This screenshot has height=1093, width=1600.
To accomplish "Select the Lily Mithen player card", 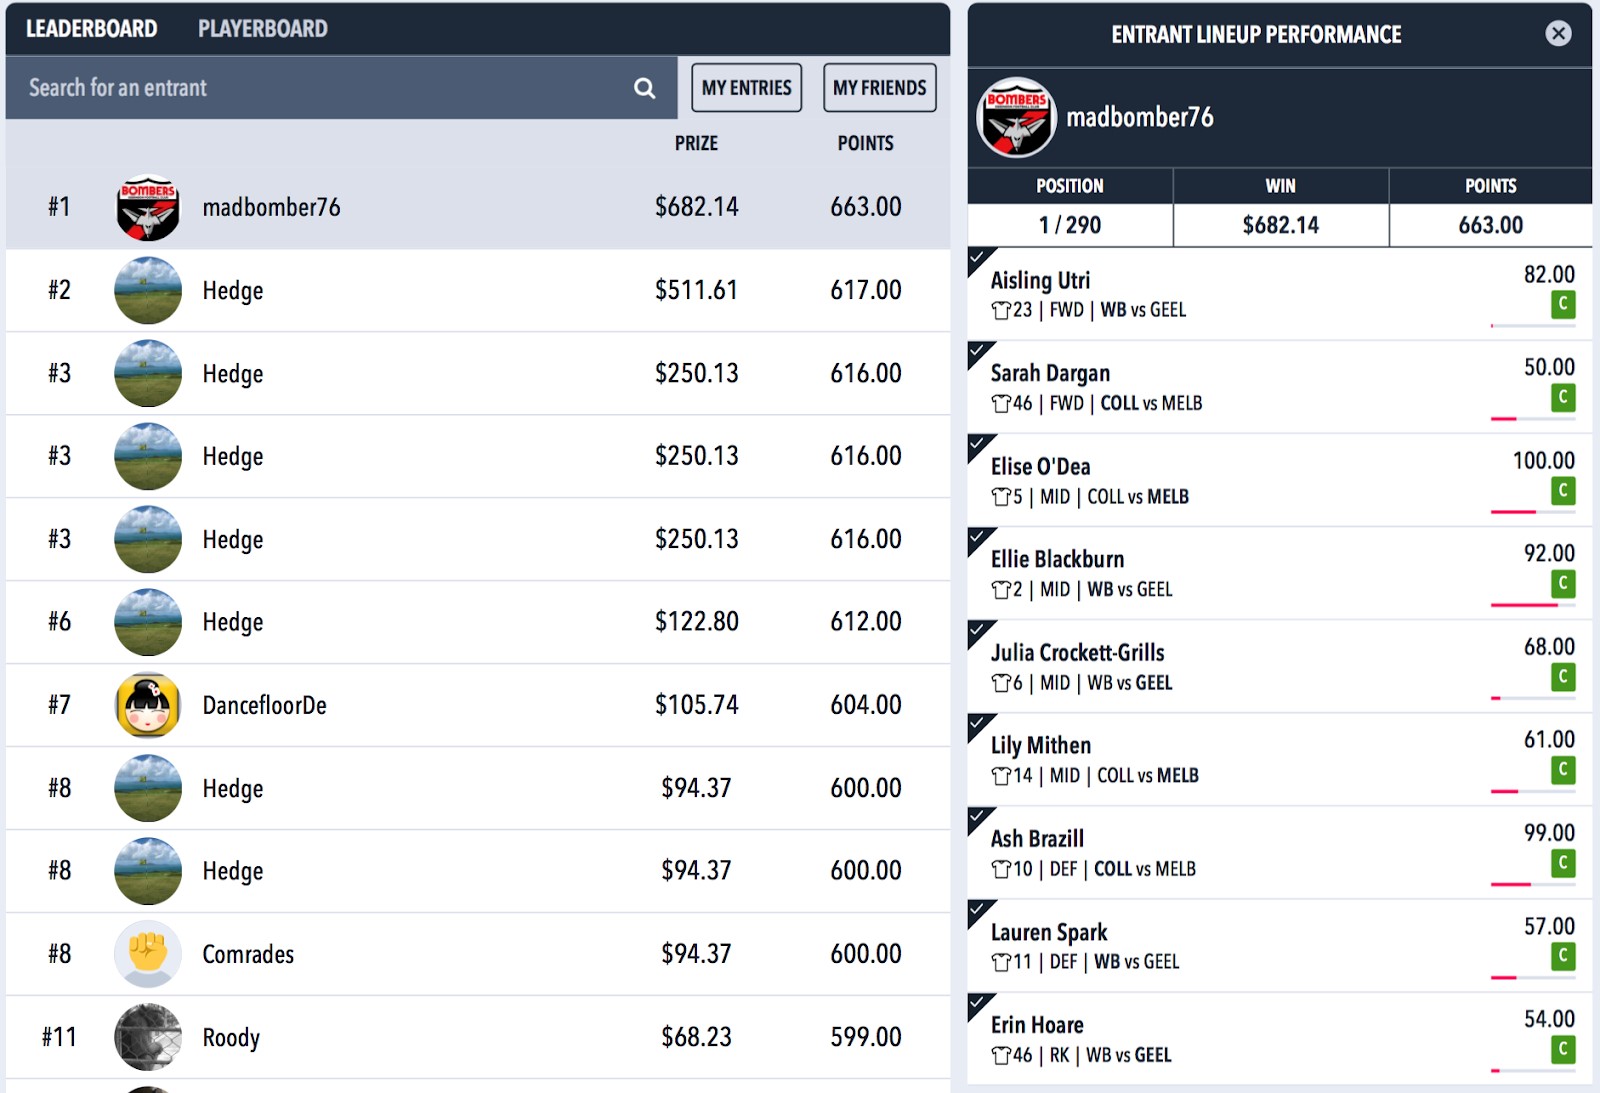I will point(1280,759).
